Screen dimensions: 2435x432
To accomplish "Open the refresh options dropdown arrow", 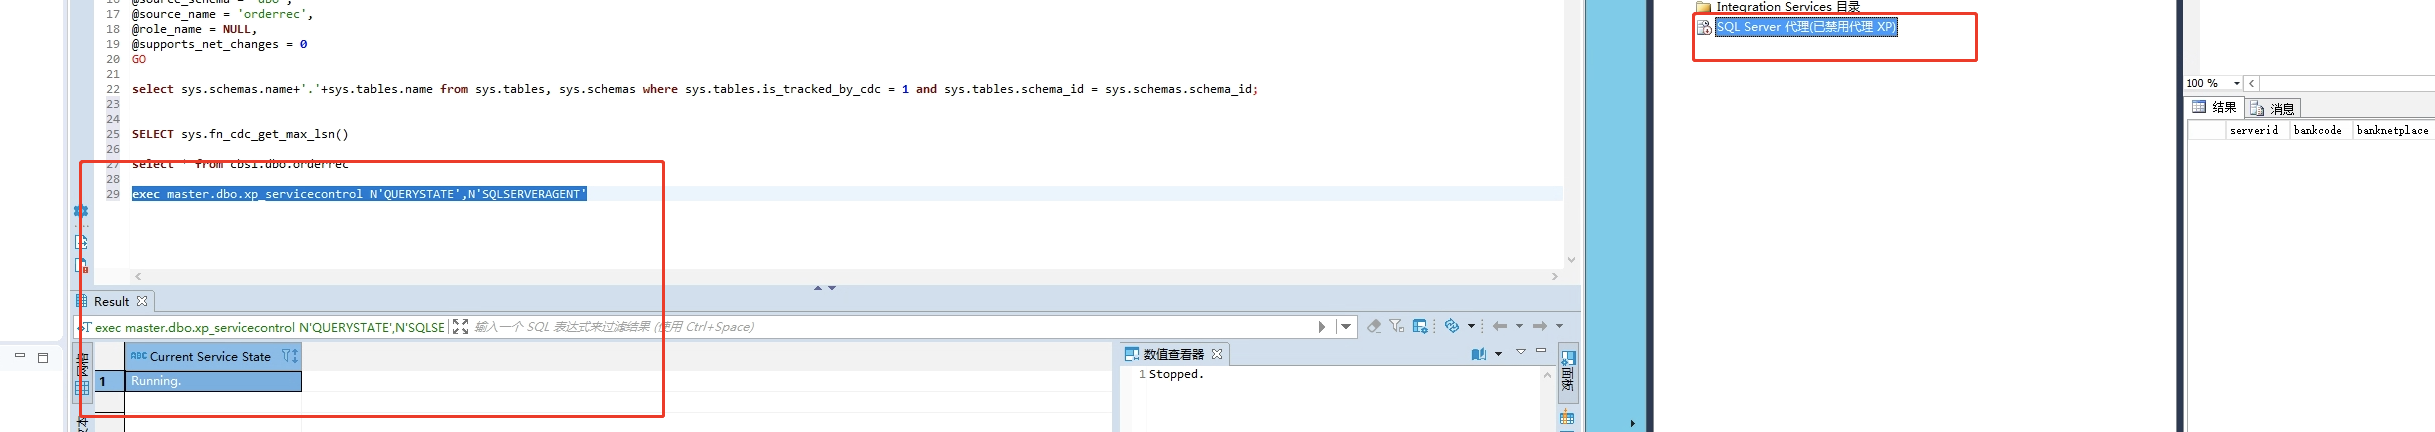I will pos(1471,326).
